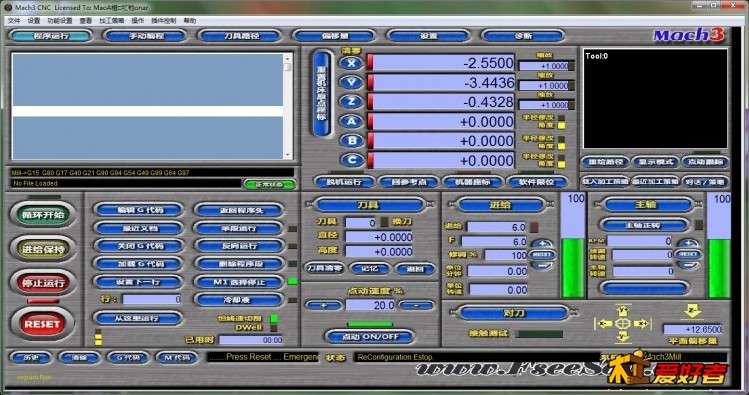This screenshot has width=749, height=395.
Task: Click 显示模式 display mode button
Action: tap(655, 162)
